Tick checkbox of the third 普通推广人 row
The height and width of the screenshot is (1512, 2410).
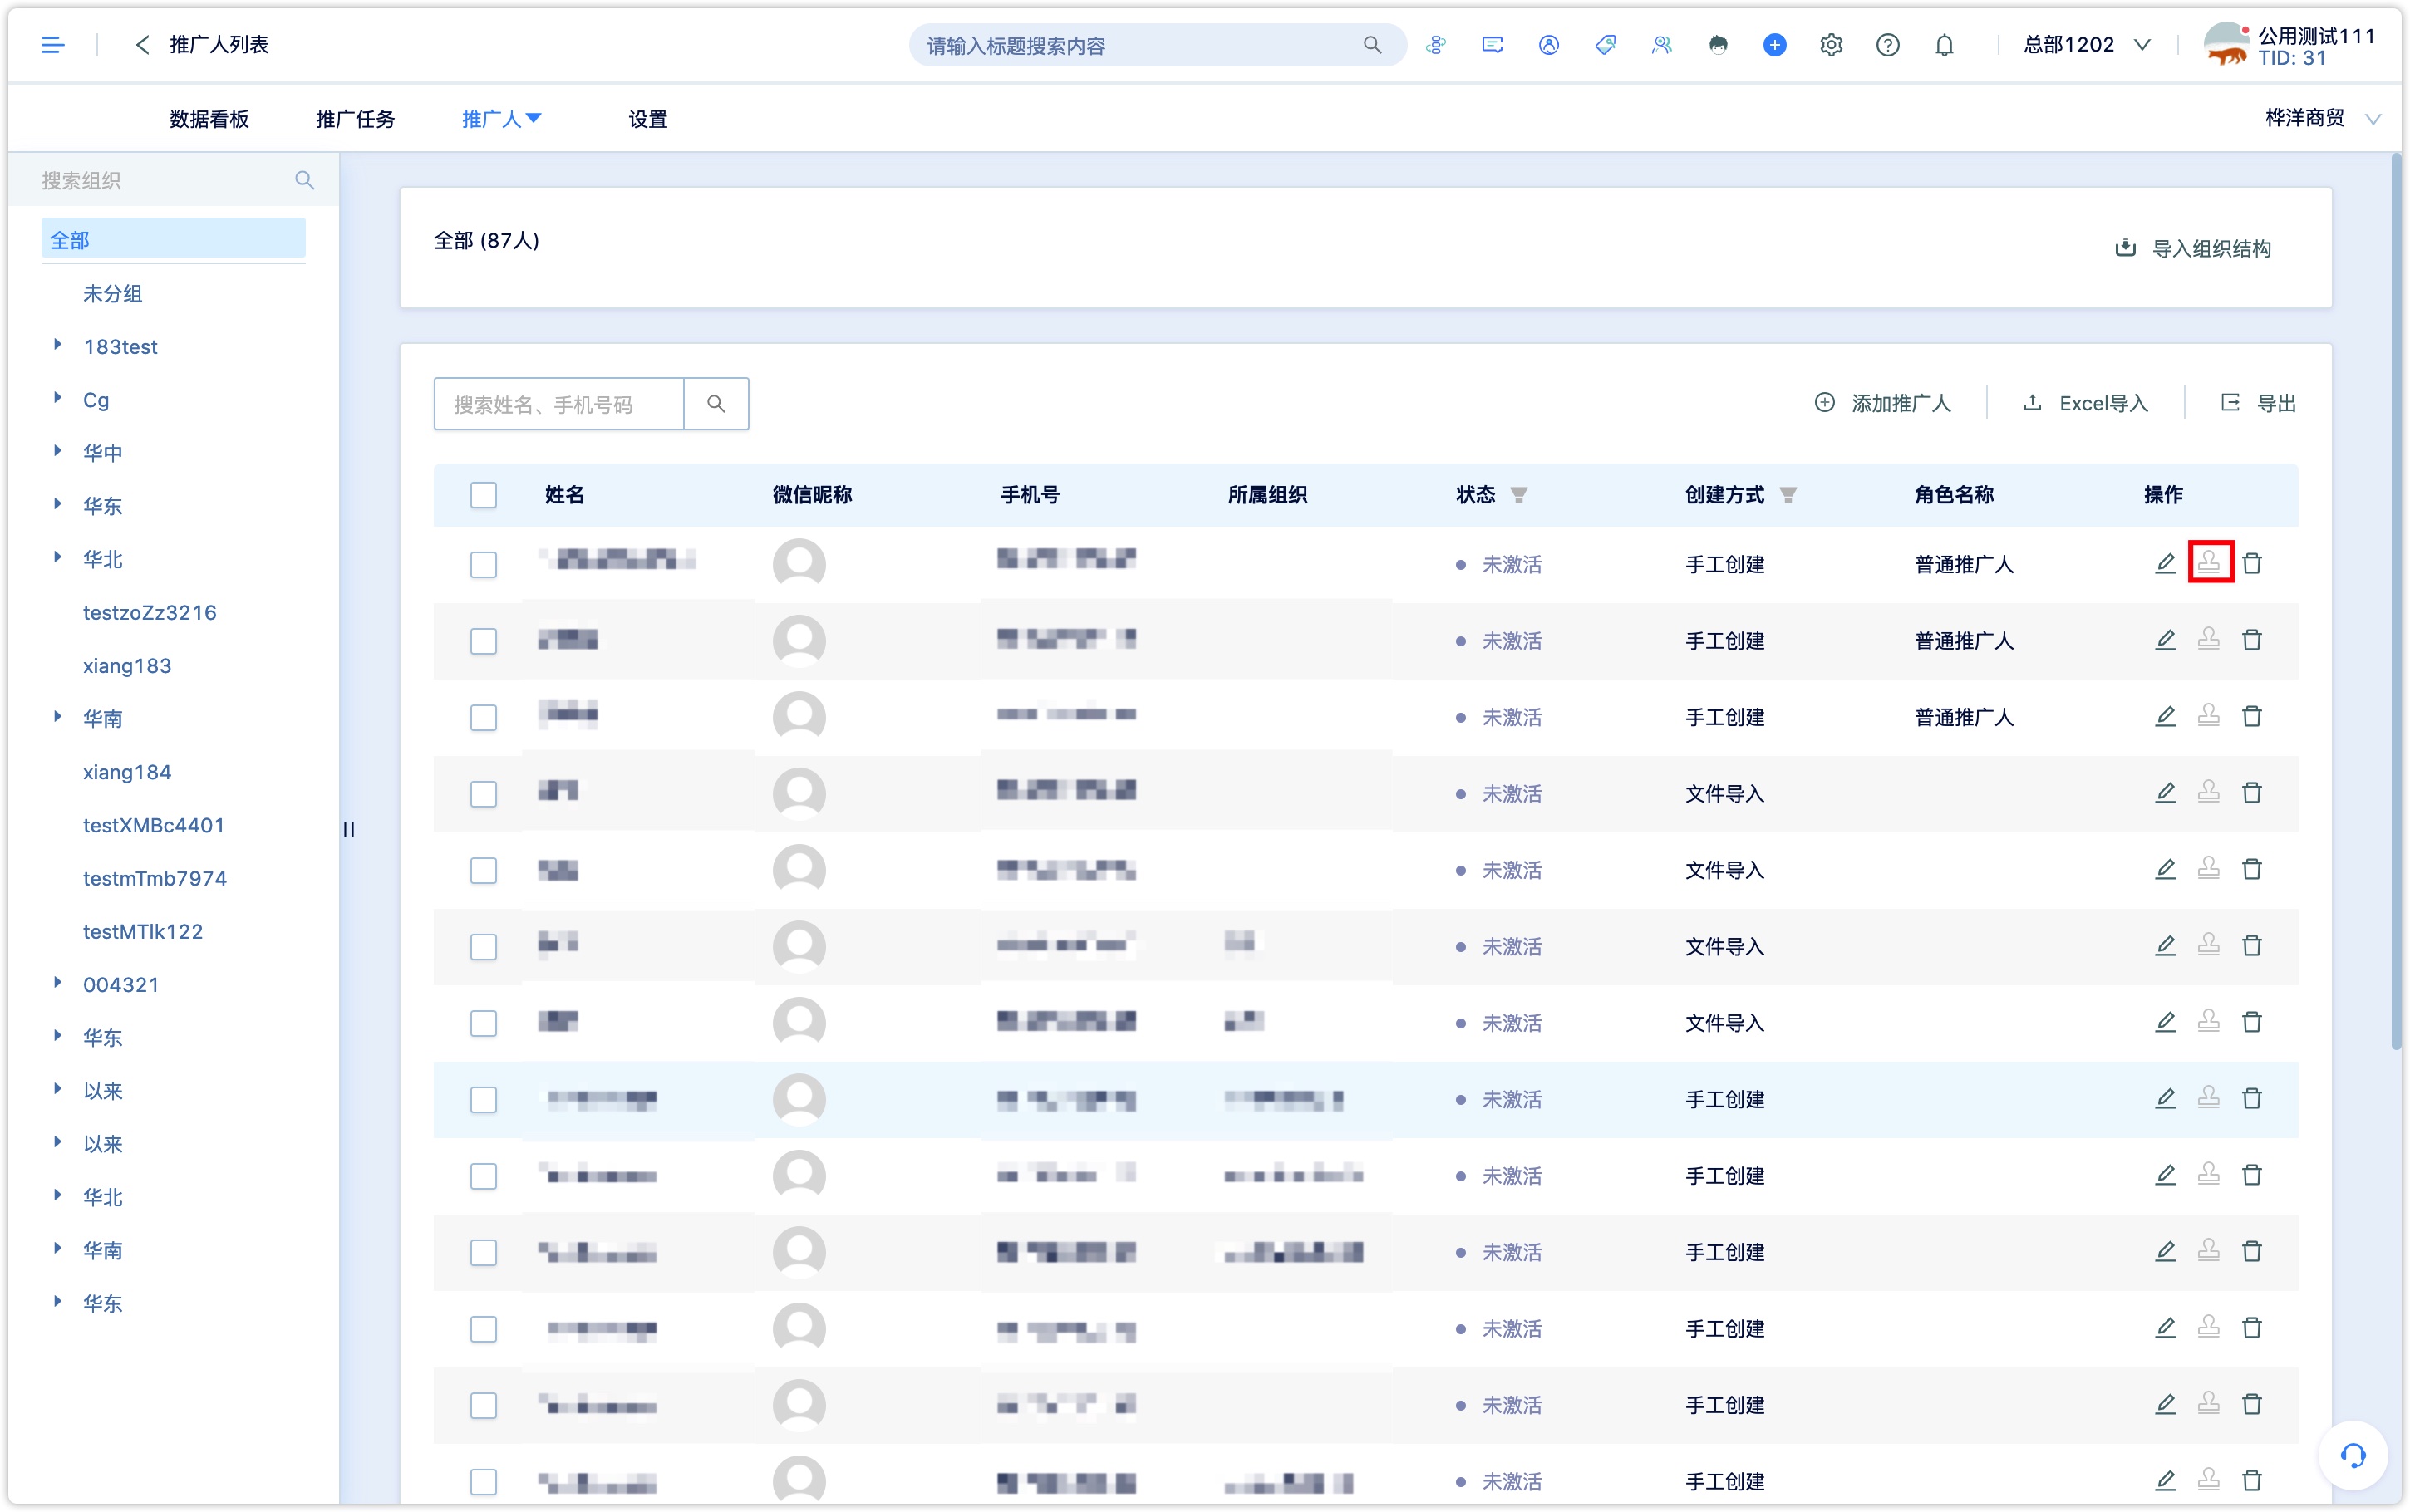coord(483,717)
